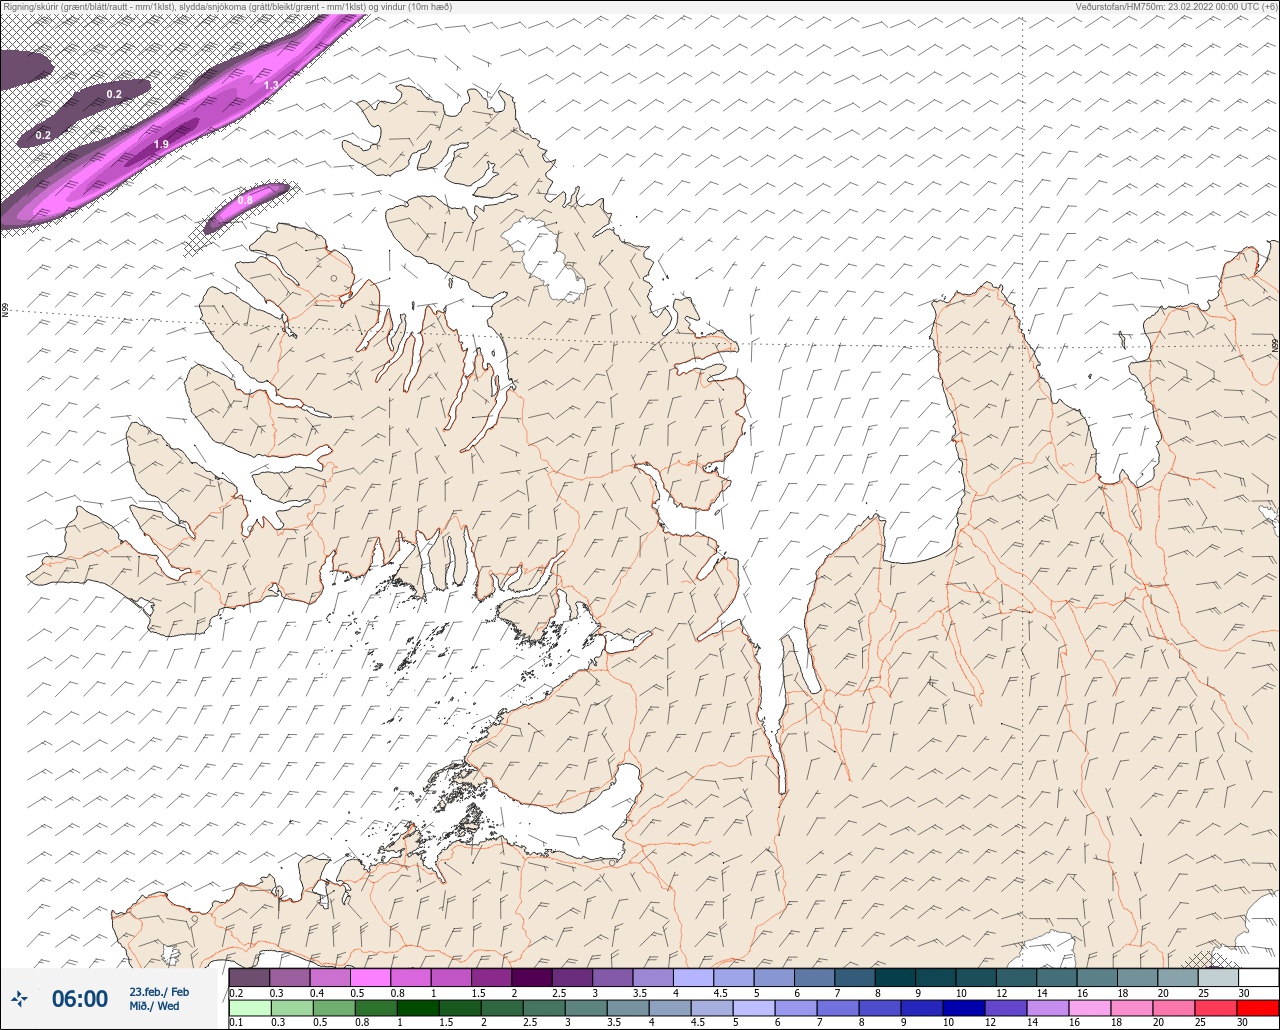1280x1030 pixels.
Task: Click the white glacier patch in the northern peninsula
Action: coord(544,260)
